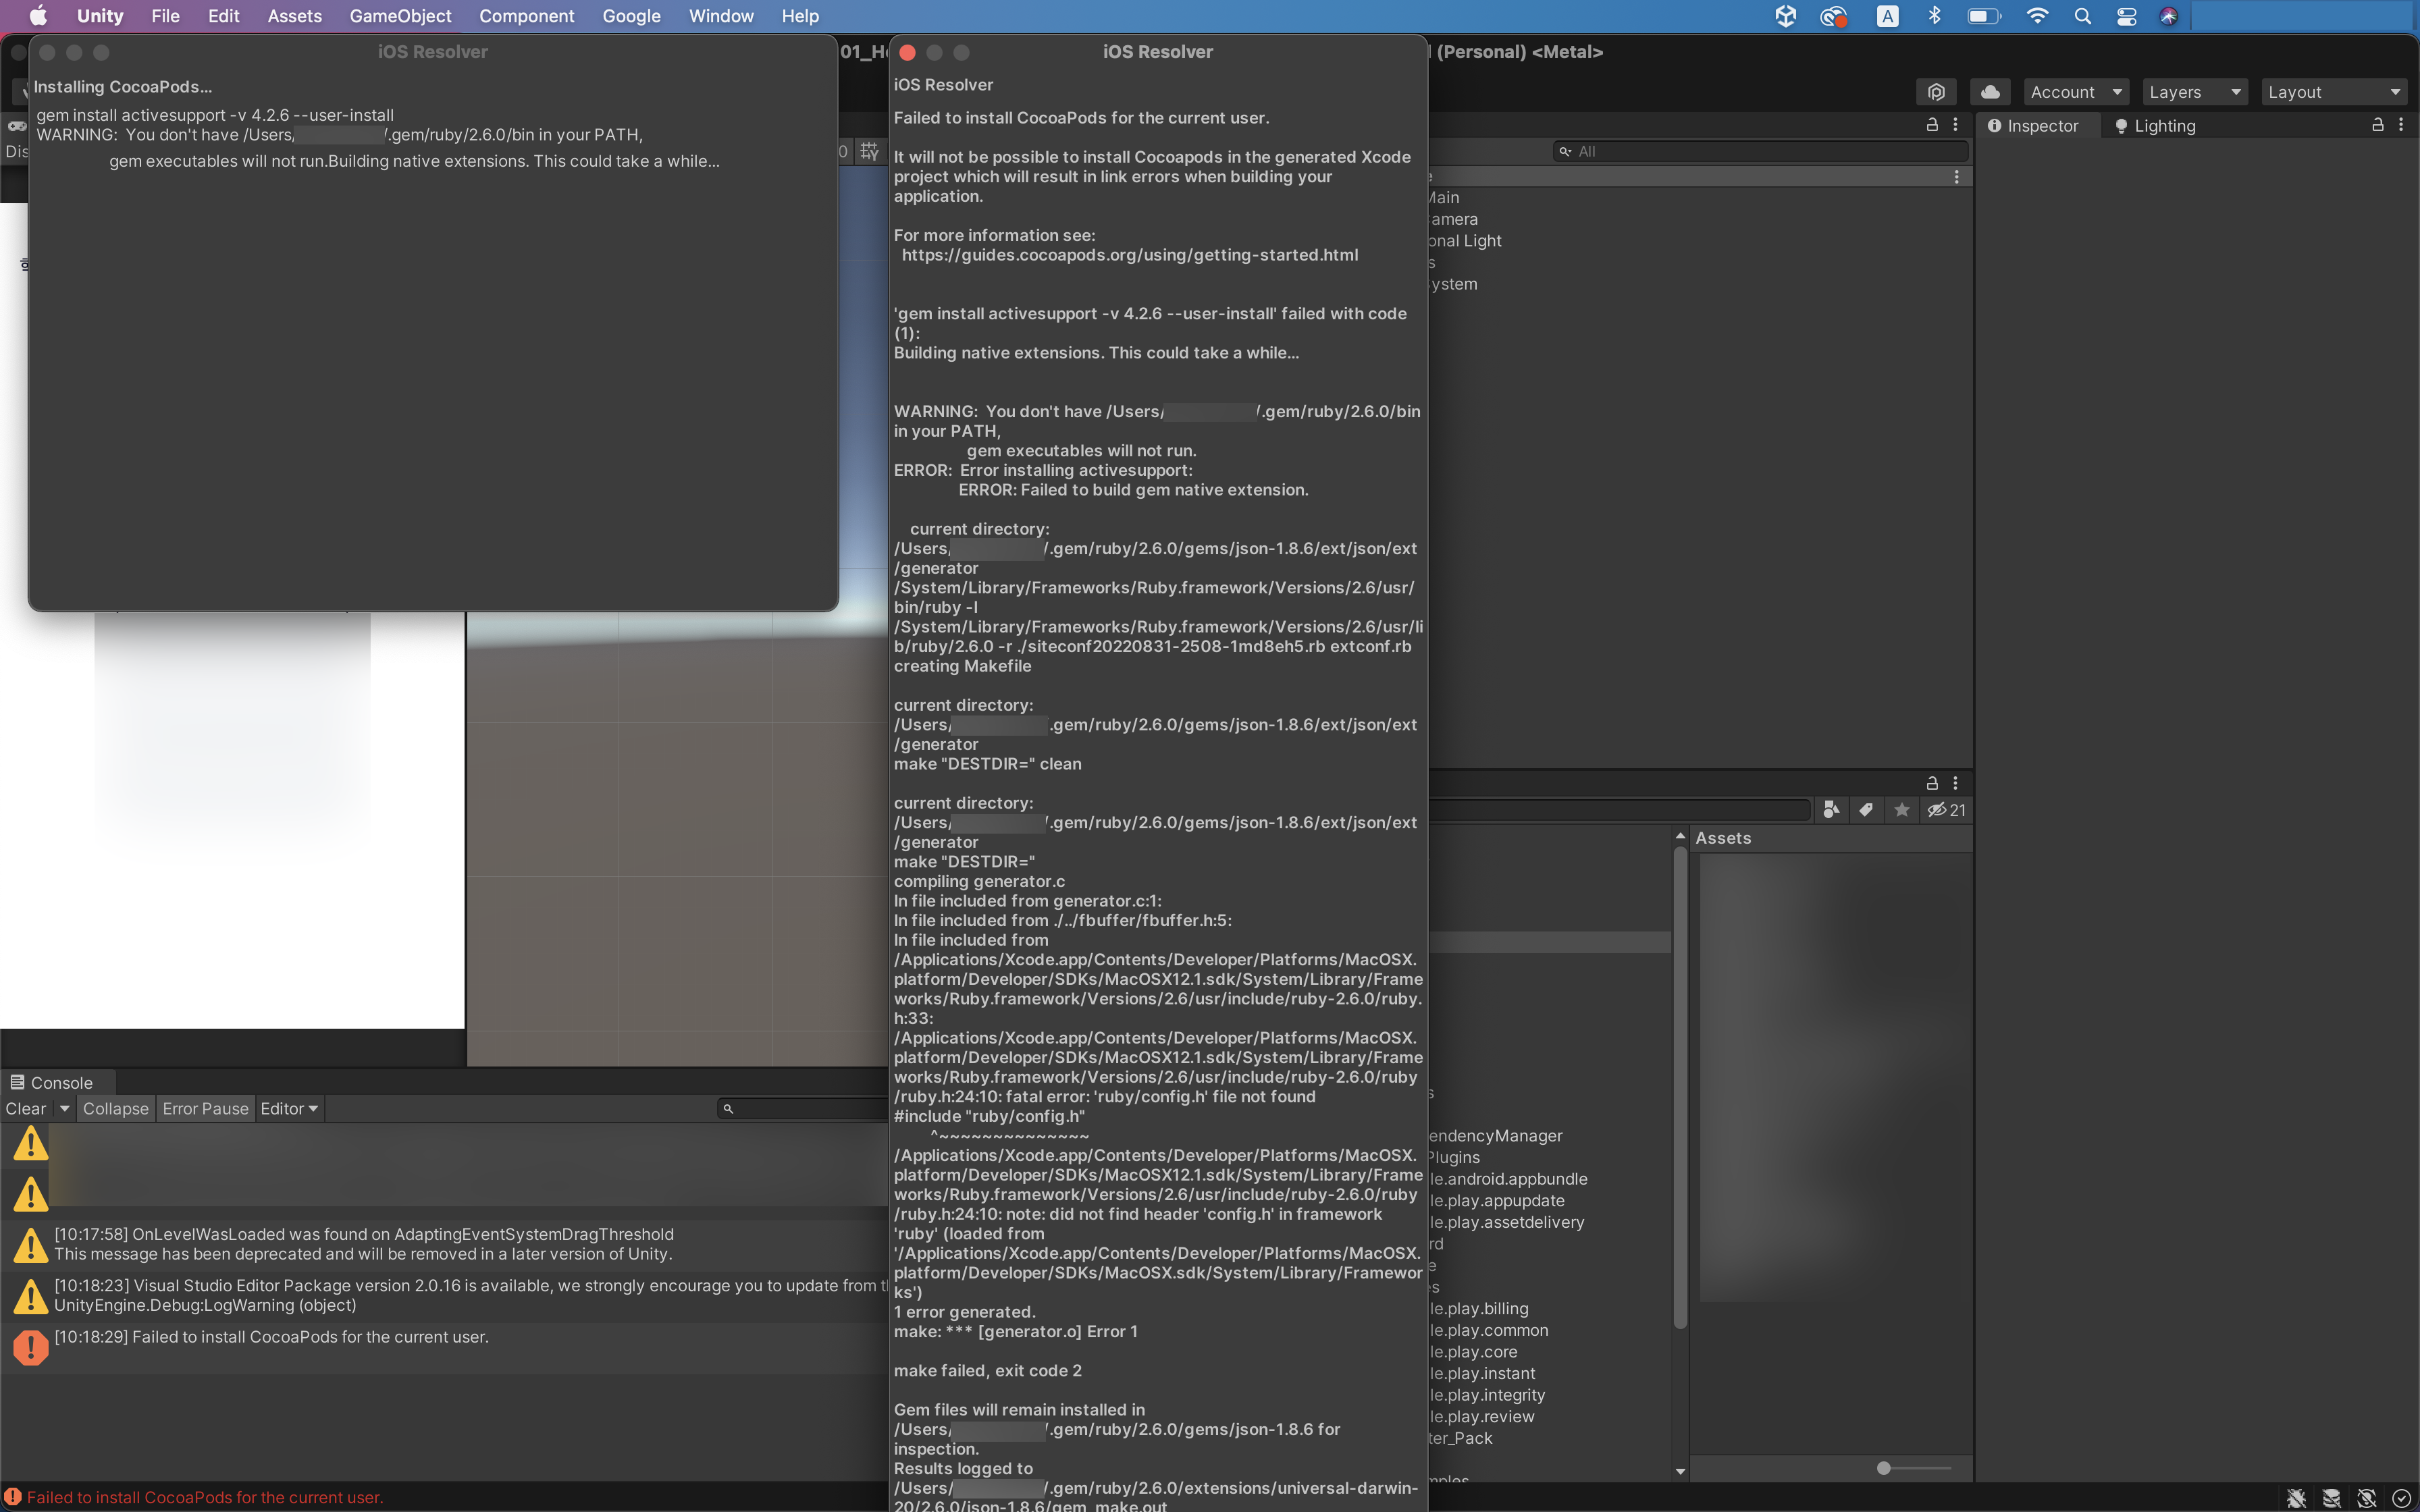This screenshot has height=1512, width=2420.
Task: Toggle the Inspector panel lock
Action: click(x=2378, y=125)
